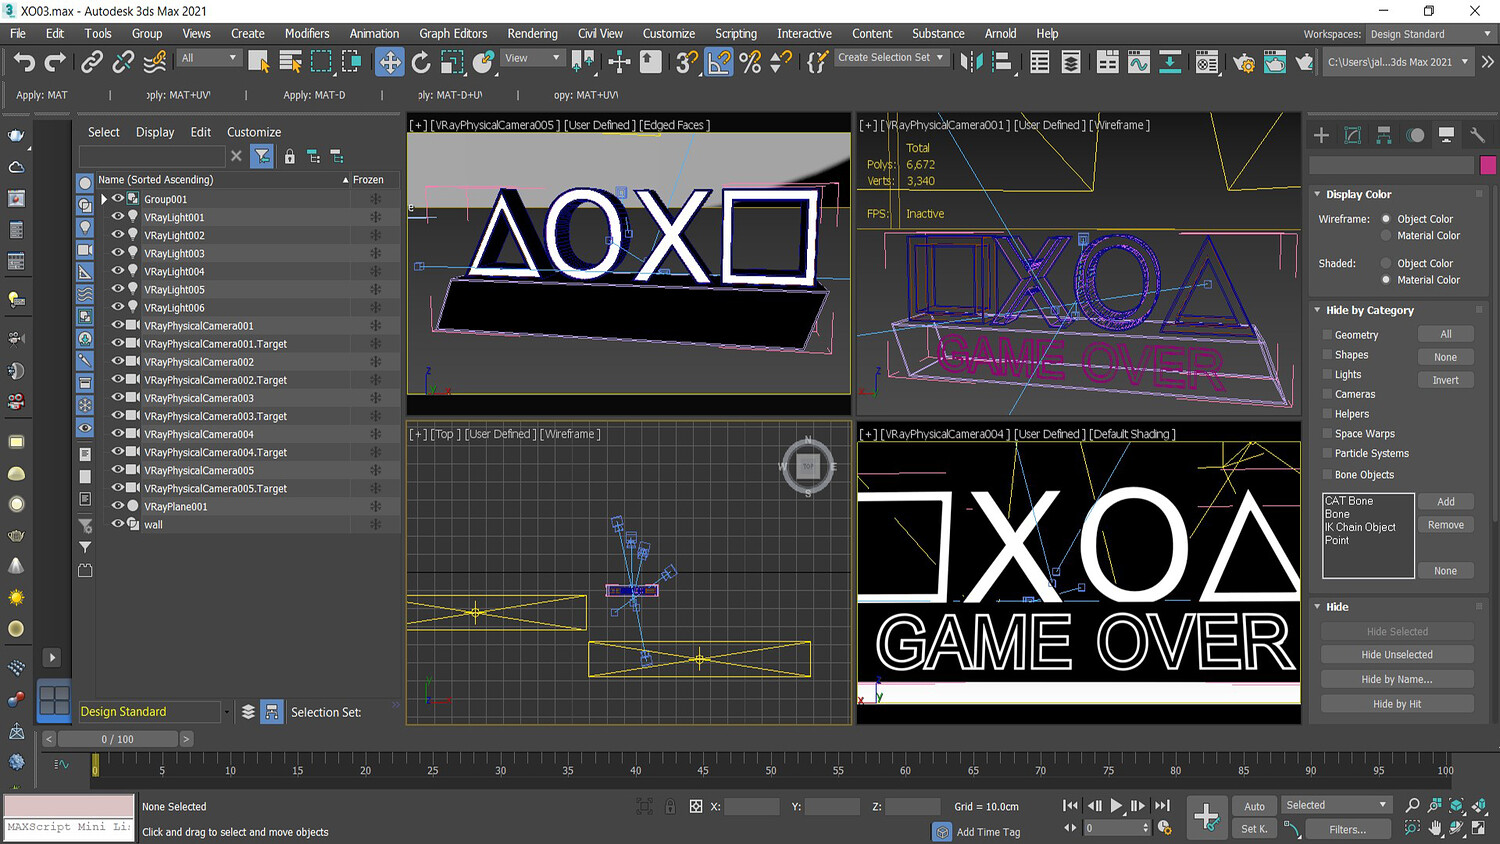Toggle the Angle Snap button
Image resolution: width=1500 pixels, height=844 pixels.
pyautogui.click(x=719, y=62)
